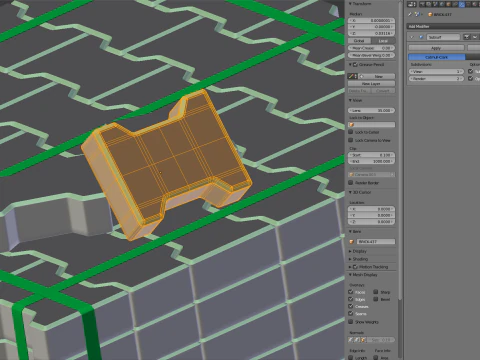Uncheck the Creases overlay checkbox

pyautogui.click(x=350, y=306)
